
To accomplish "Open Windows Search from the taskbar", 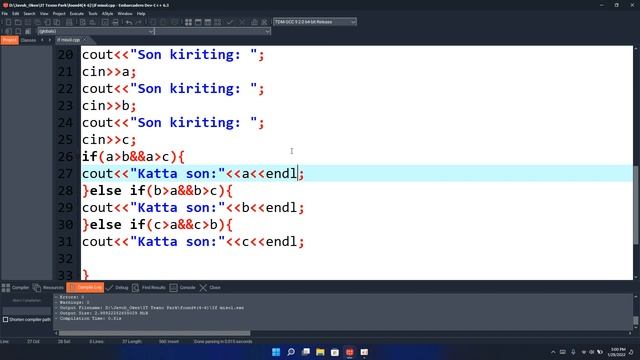I will point(291,352).
